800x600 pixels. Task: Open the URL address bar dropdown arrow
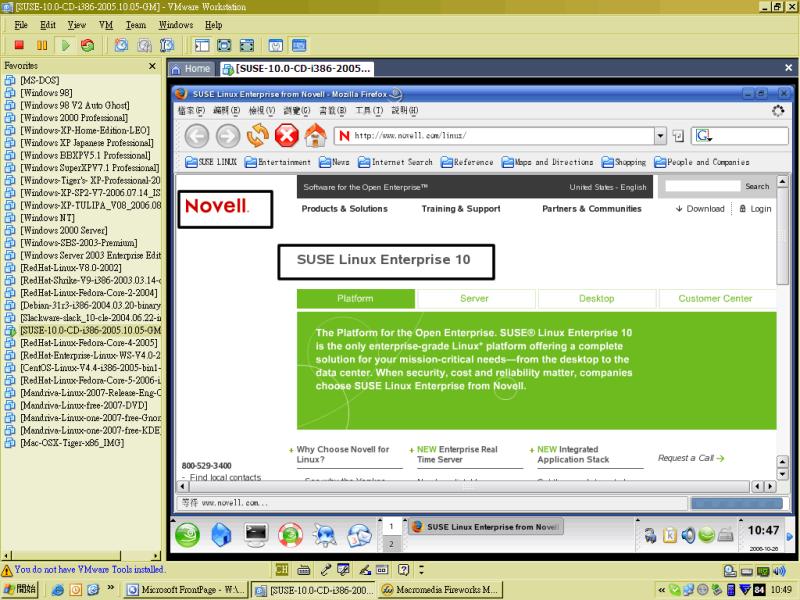661,136
